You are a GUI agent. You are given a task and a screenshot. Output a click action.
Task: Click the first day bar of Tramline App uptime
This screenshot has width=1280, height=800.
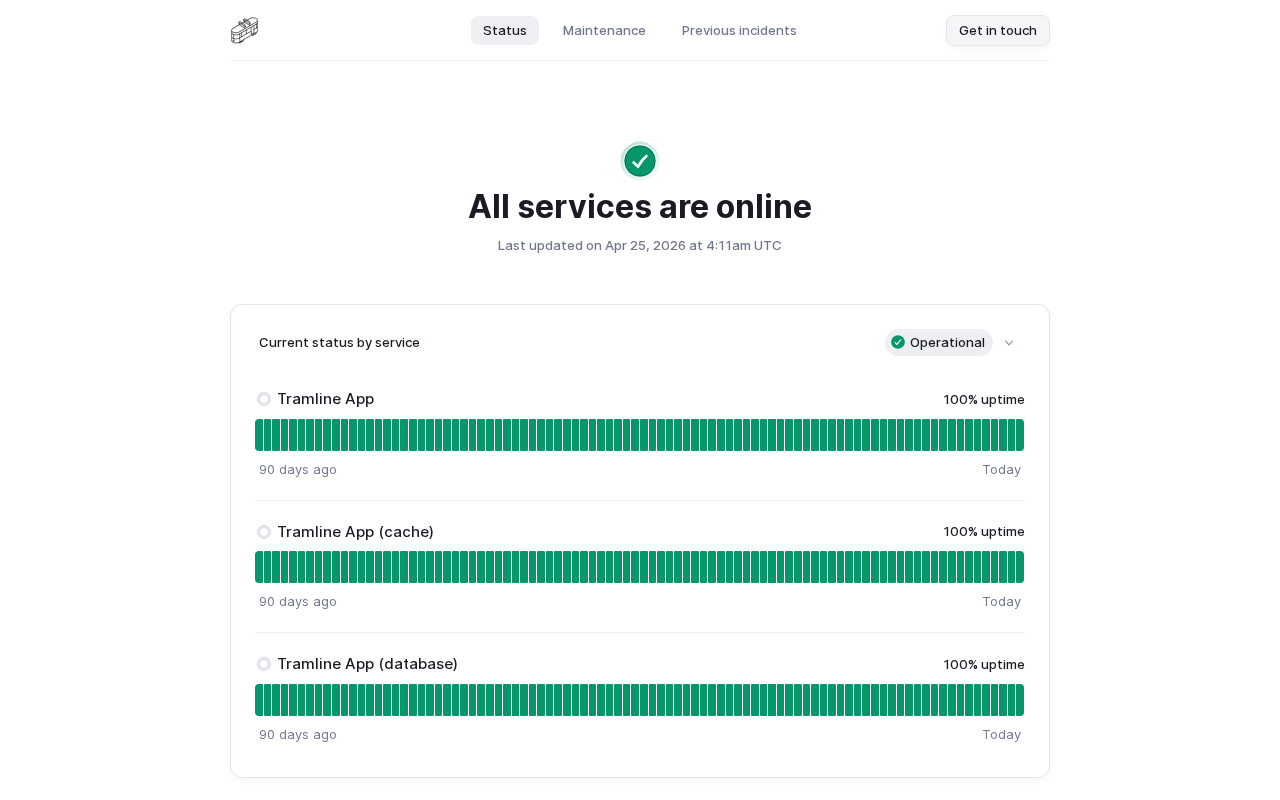click(259, 435)
